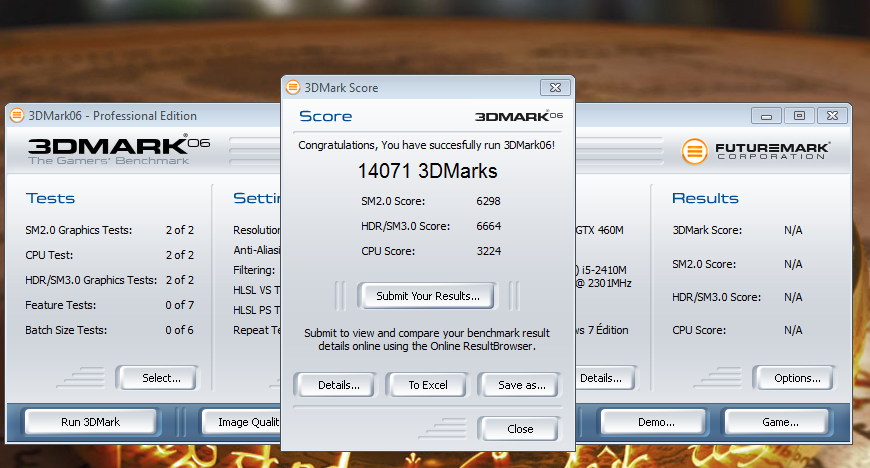870x468 pixels.
Task: Click the Futuremark Corporation logo
Action: 756,152
